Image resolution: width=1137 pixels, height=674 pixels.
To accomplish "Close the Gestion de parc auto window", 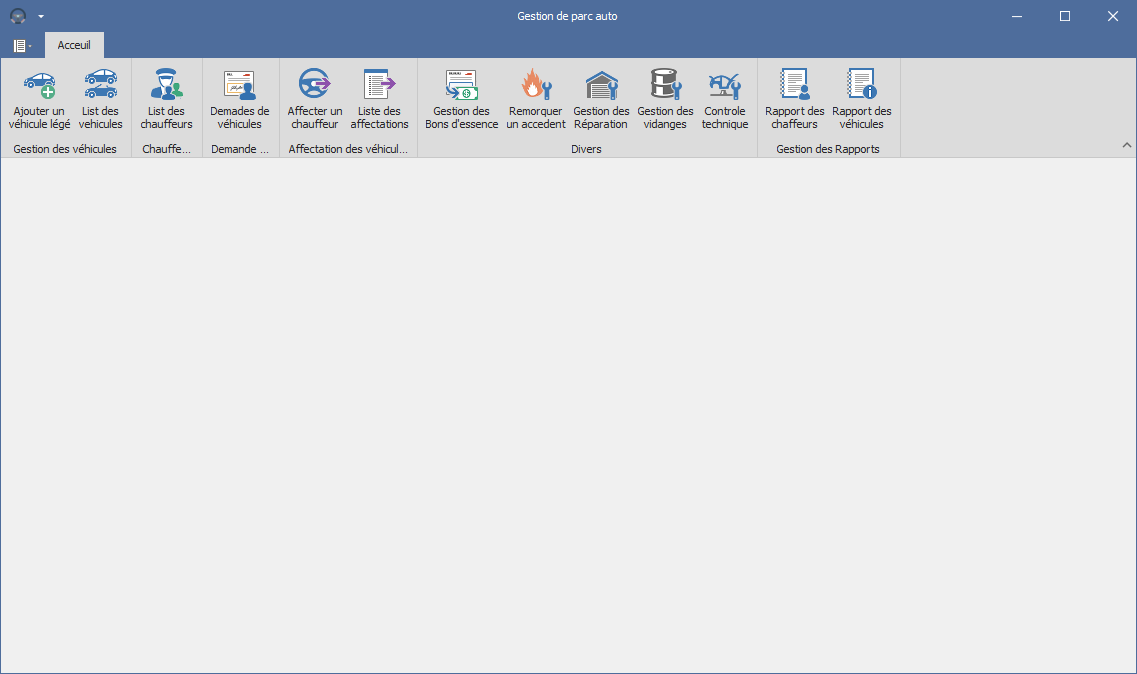I will click(x=1112, y=16).
